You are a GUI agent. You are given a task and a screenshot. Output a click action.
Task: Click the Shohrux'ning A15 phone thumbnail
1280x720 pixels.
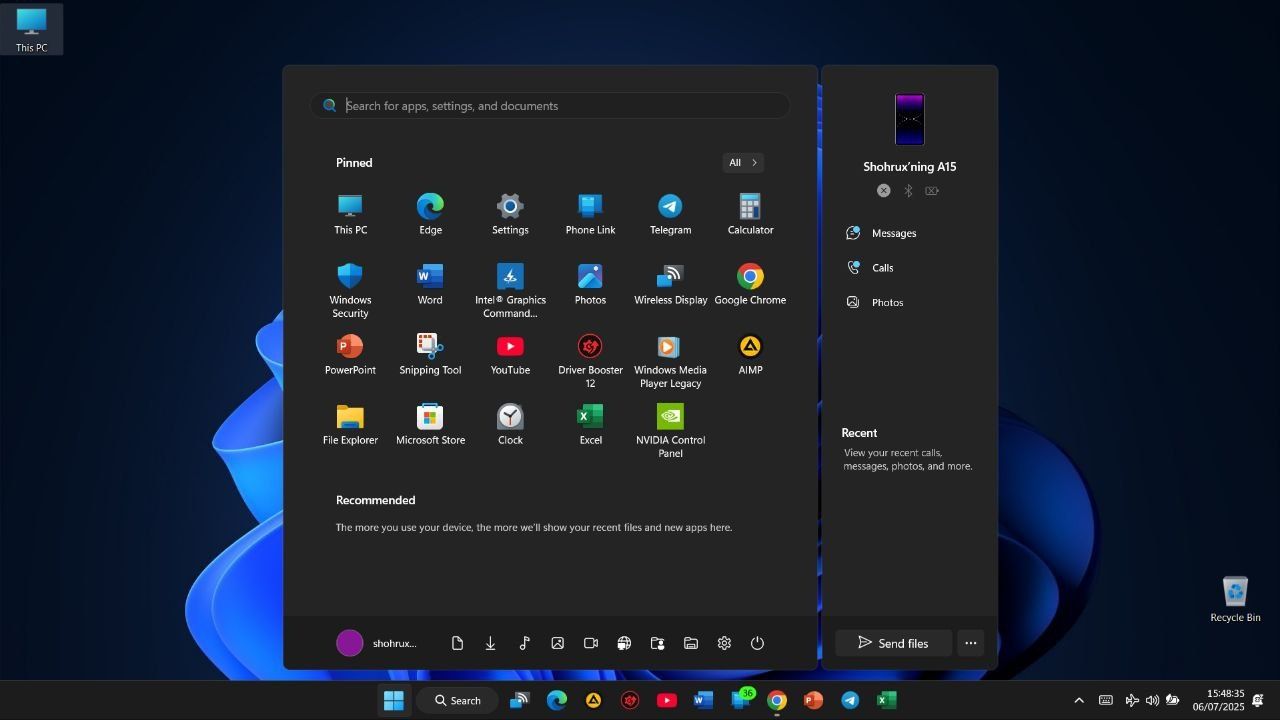(910, 119)
